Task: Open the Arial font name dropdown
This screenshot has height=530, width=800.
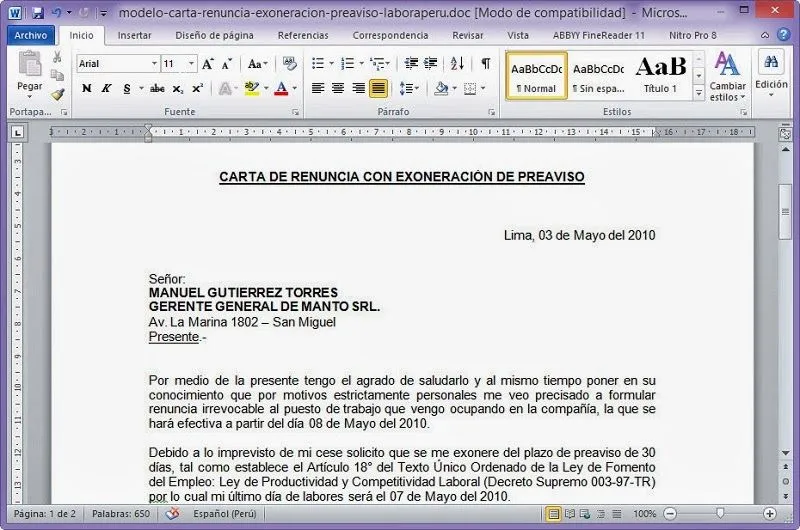Action: coord(154,64)
